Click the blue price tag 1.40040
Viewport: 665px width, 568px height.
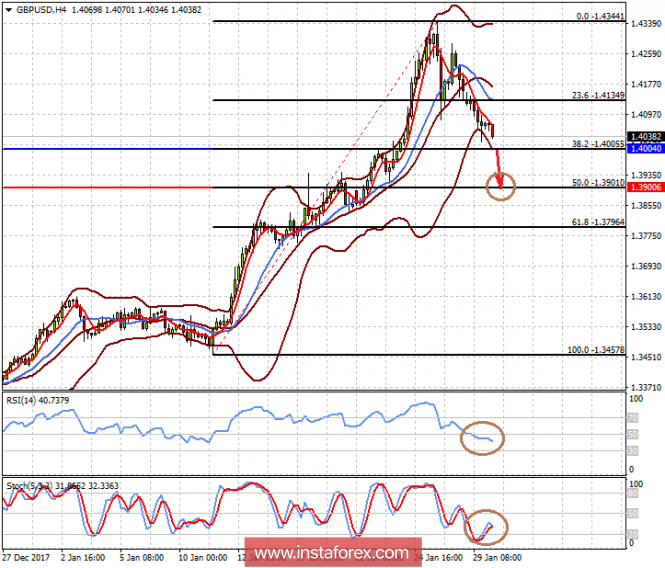coord(645,148)
